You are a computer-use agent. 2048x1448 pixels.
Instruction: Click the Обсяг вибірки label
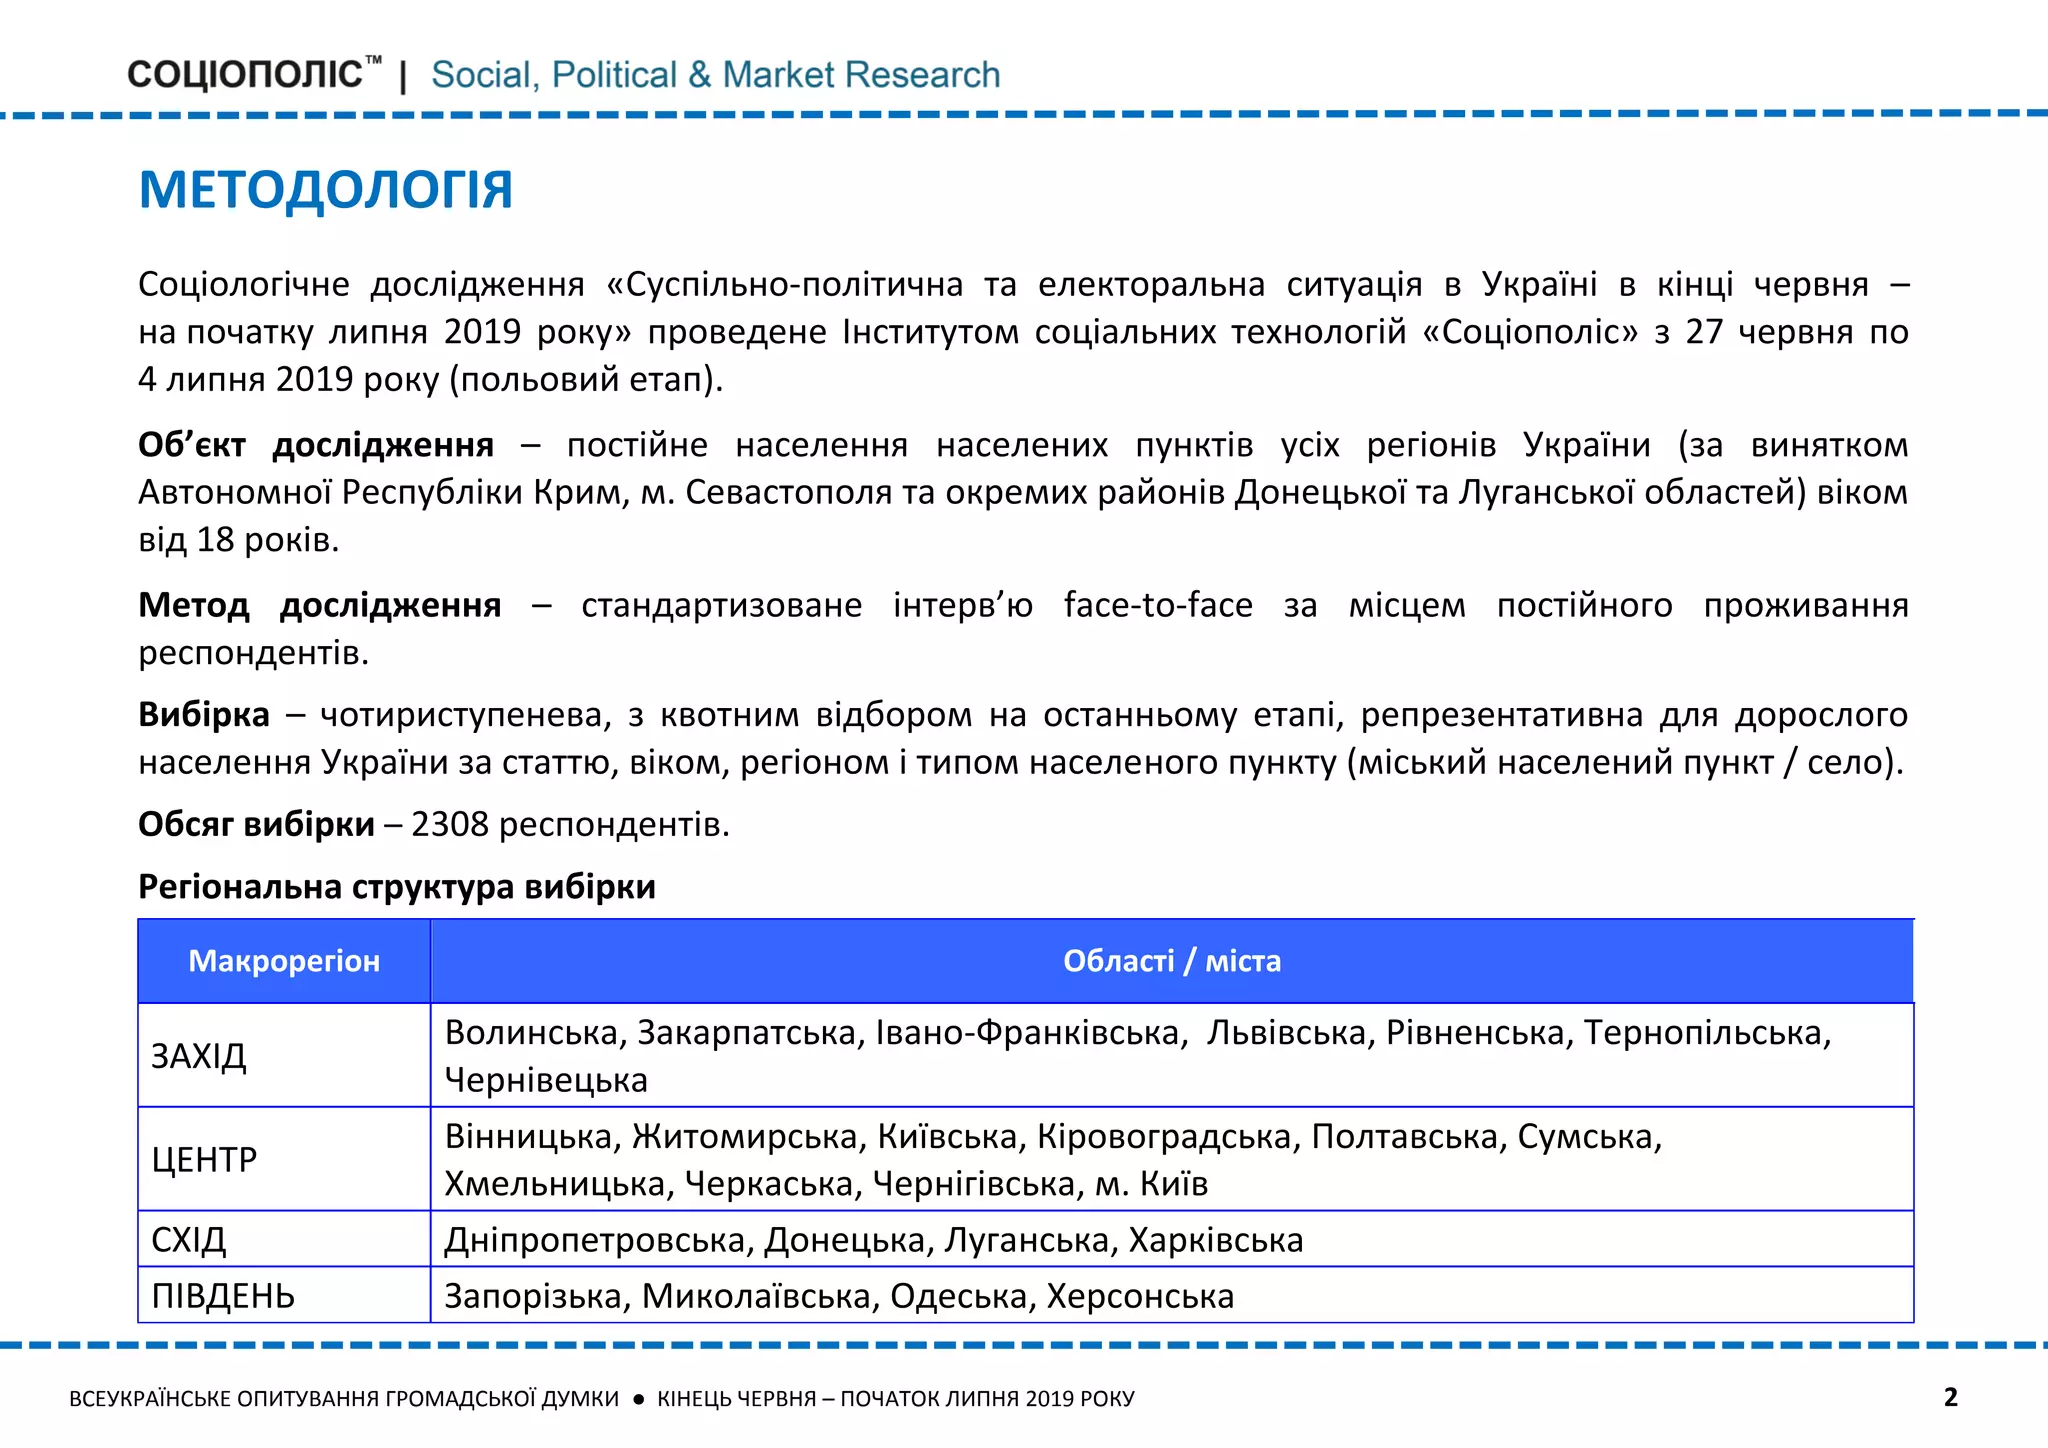point(256,824)
